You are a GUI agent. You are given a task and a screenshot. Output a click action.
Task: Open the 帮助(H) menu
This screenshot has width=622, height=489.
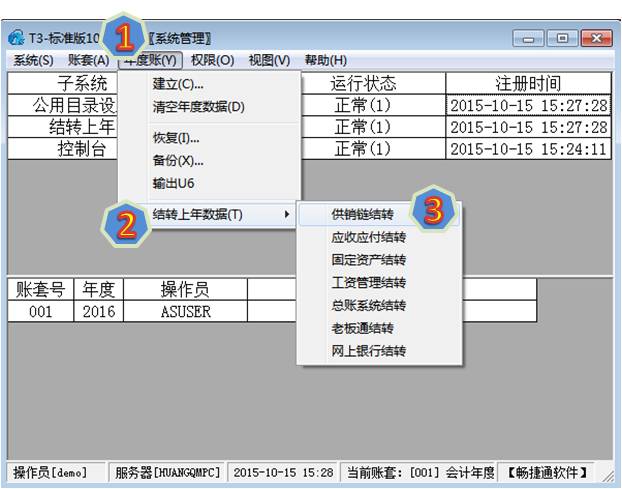[325, 61]
